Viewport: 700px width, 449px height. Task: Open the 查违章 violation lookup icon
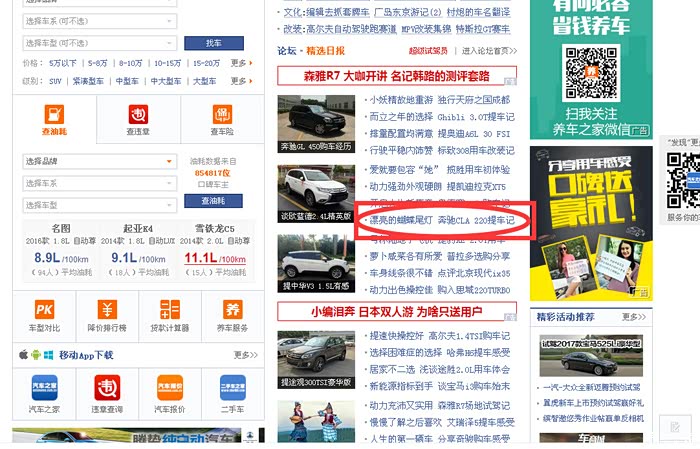point(138,114)
